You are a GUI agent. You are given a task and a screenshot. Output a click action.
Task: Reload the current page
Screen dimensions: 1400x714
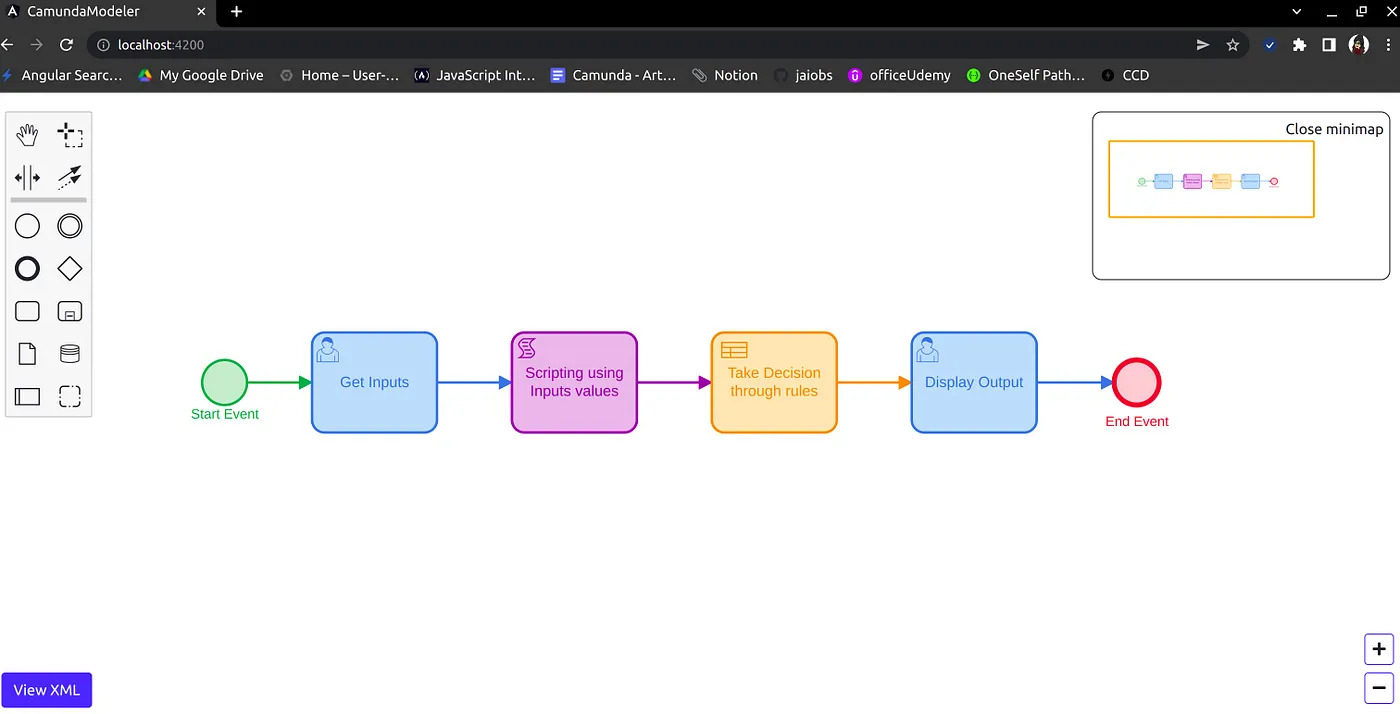pos(66,45)
